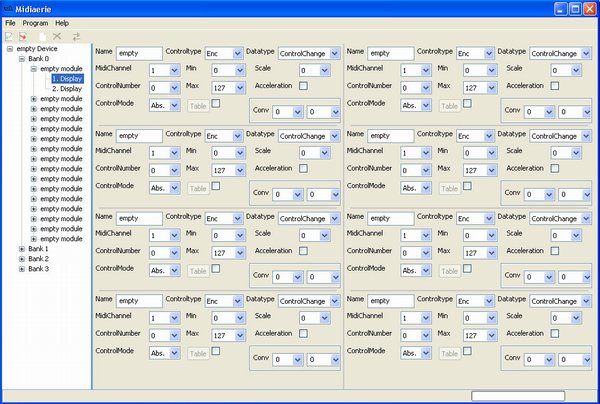This screenshot has height=404, width=600.
Task: Click the Table button in first panel
Action: 197,104
